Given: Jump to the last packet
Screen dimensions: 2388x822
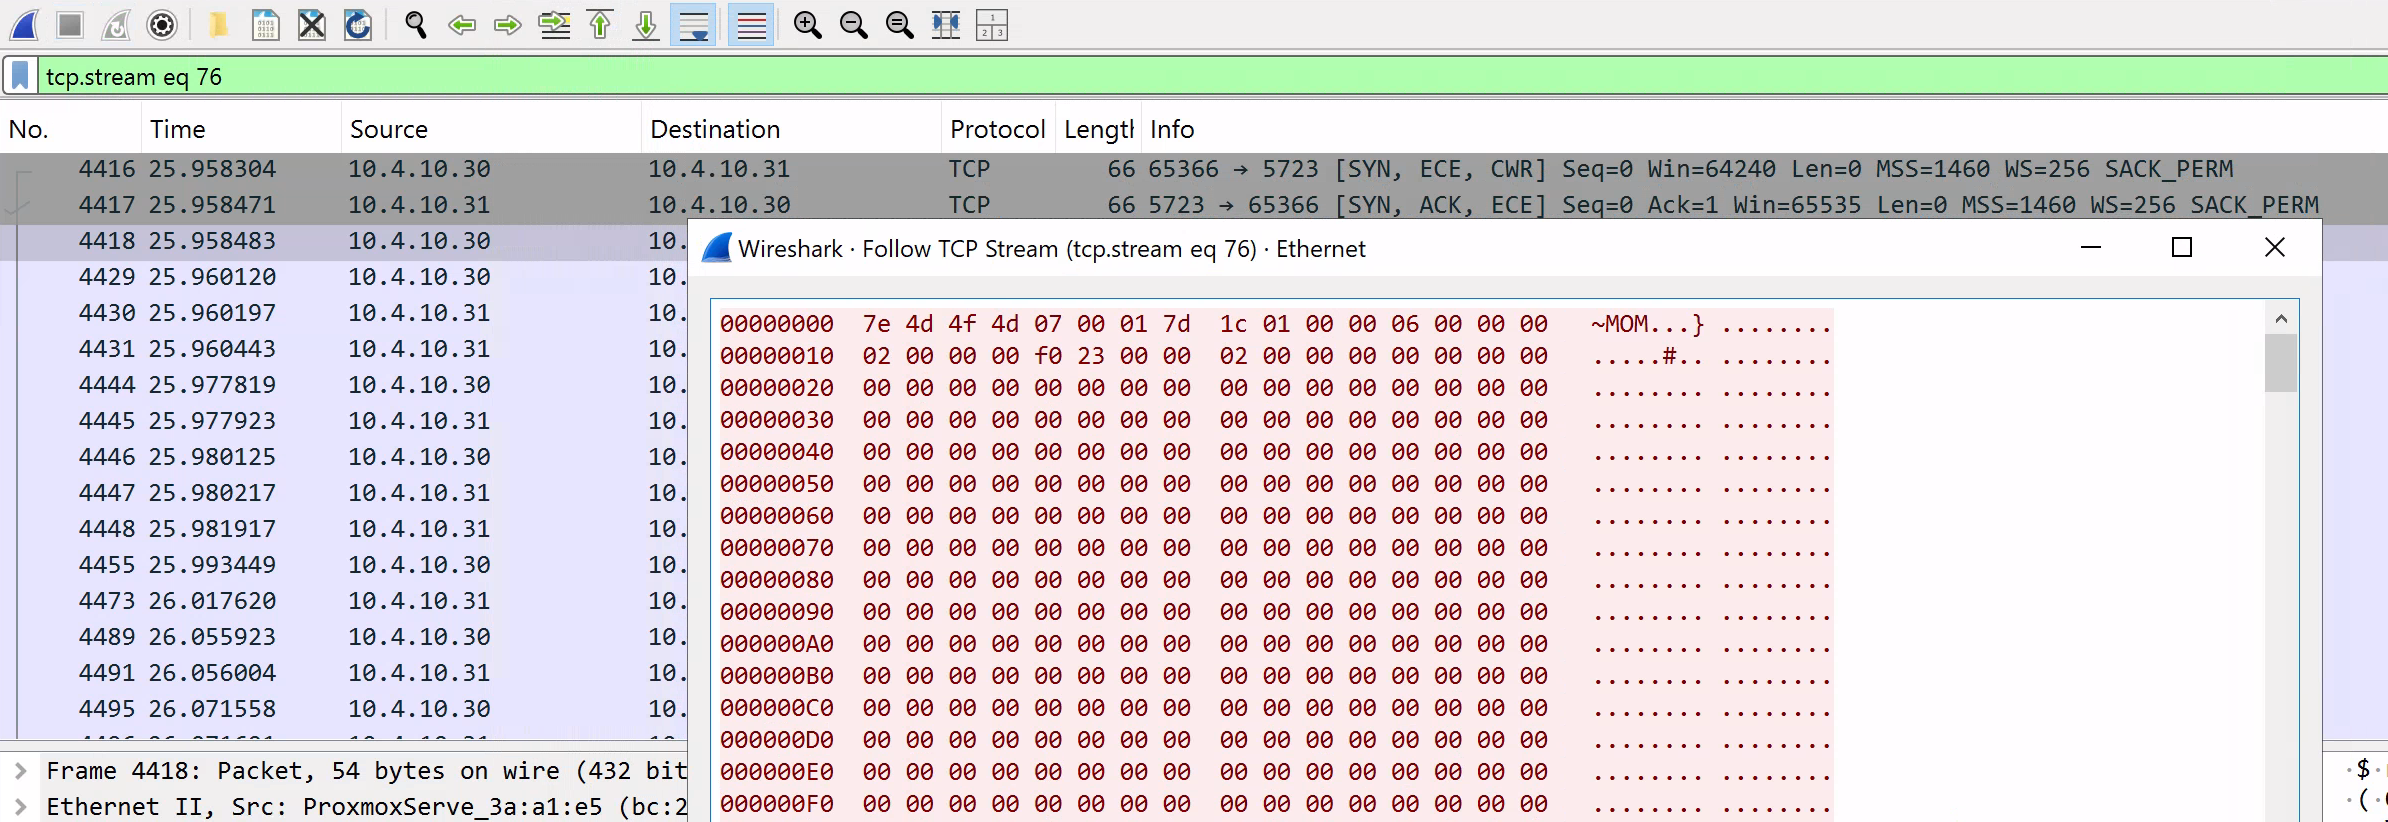Looking at the screenshot, I should click(x=646, y=25).
